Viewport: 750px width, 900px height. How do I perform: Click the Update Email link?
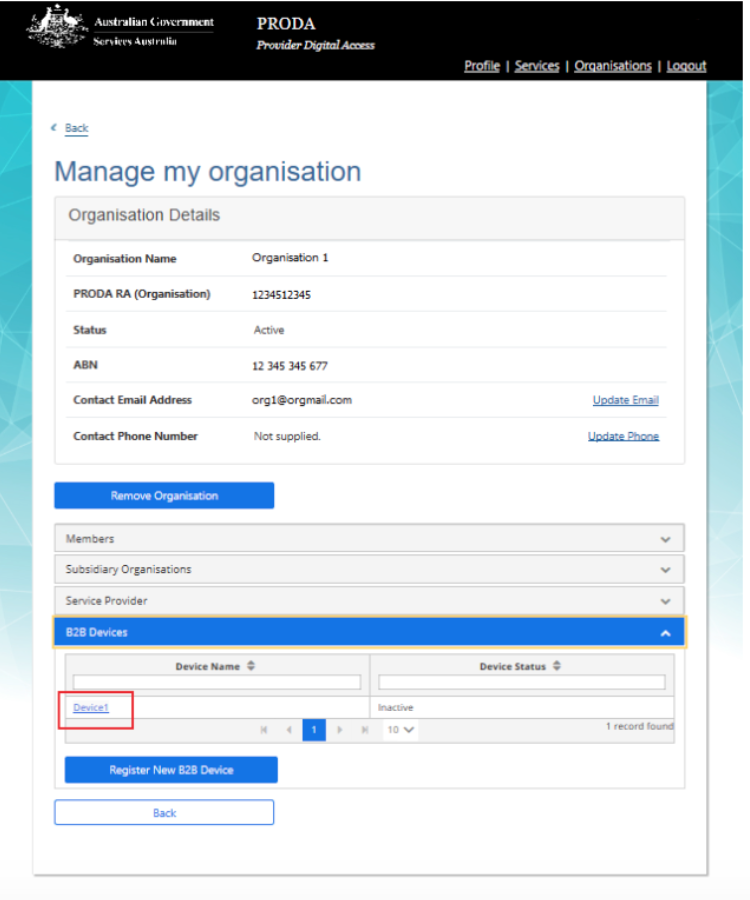click(x=625, y=401)
